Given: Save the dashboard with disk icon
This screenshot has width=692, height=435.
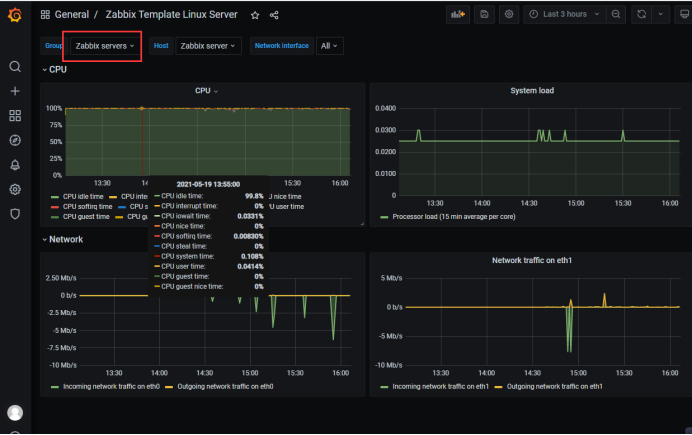Looking at the screenshot, I should tap(484, 15).
